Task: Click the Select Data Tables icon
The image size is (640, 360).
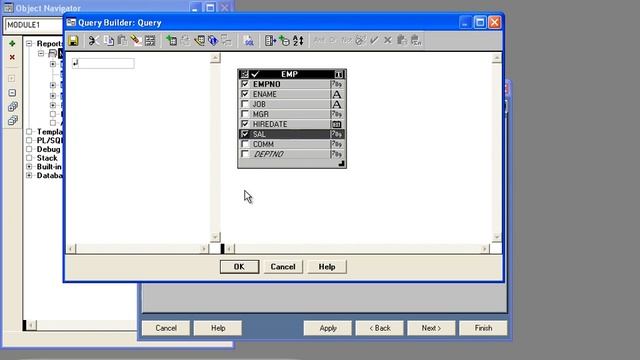Action: coord(171,40)
